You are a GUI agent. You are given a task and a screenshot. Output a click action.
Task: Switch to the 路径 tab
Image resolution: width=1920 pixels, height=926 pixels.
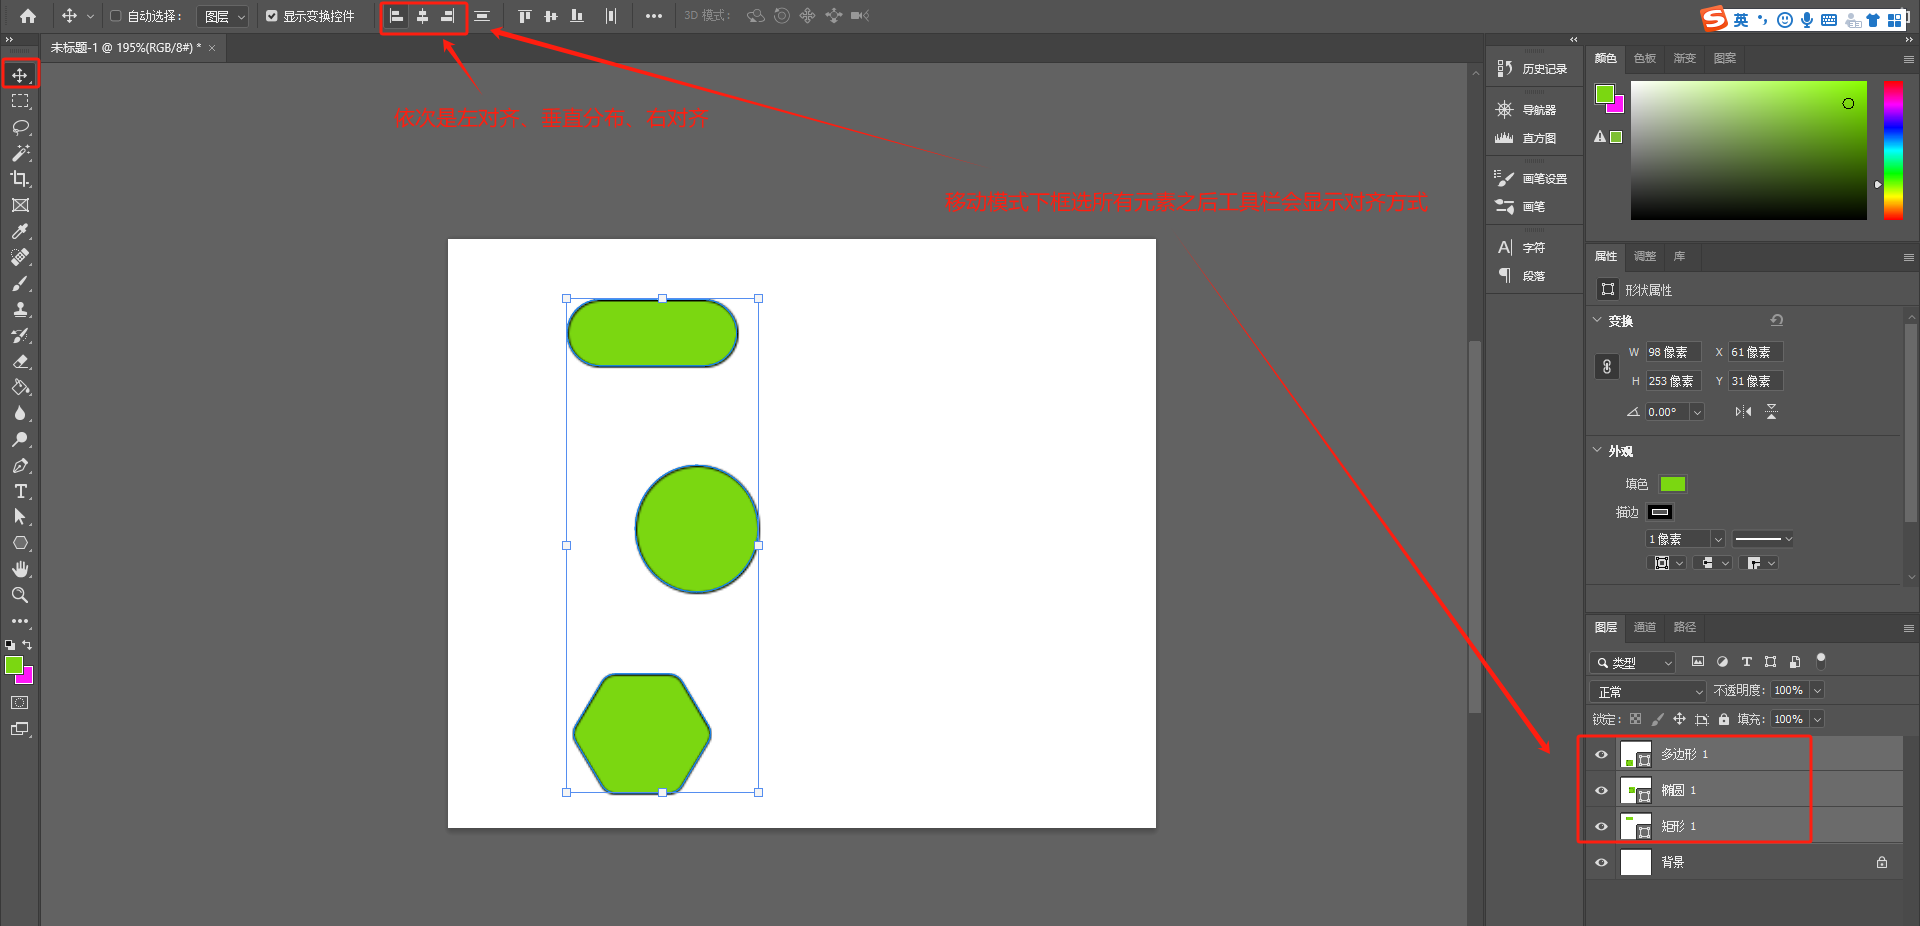coord(1685,627)
